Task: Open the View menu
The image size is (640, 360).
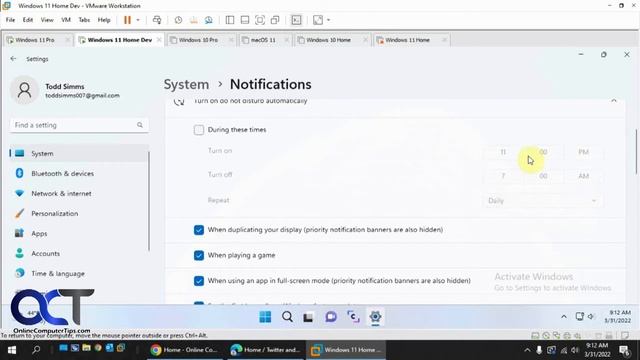Action: pyautogui.click(x=47, y=20)
